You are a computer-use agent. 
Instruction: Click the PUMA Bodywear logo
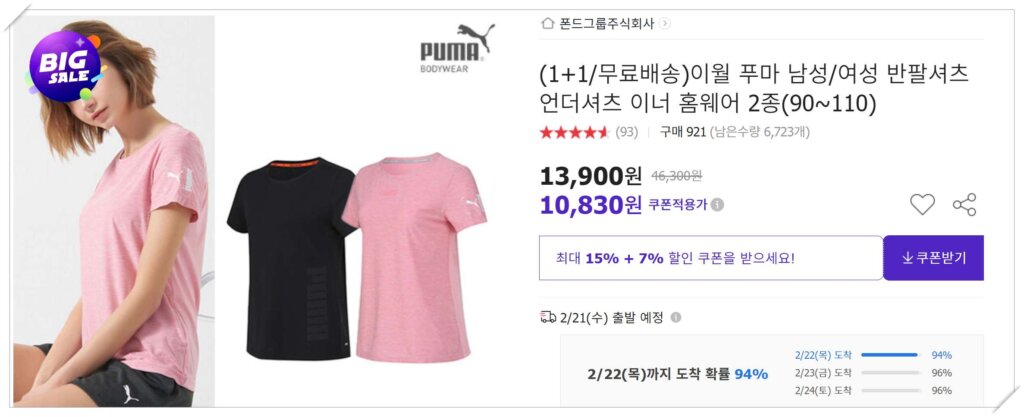coord(456,48)
